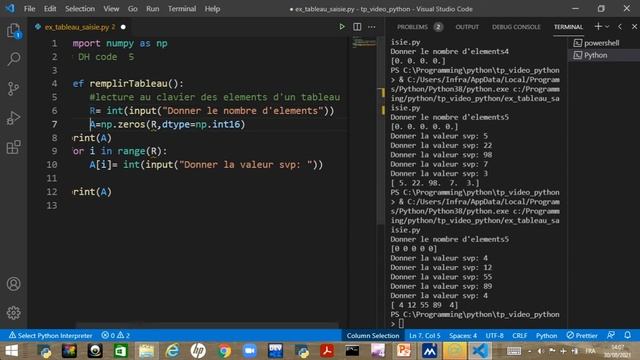Open PowerPoint from the taskbar
640x360 pixels.
pos(404,351)
